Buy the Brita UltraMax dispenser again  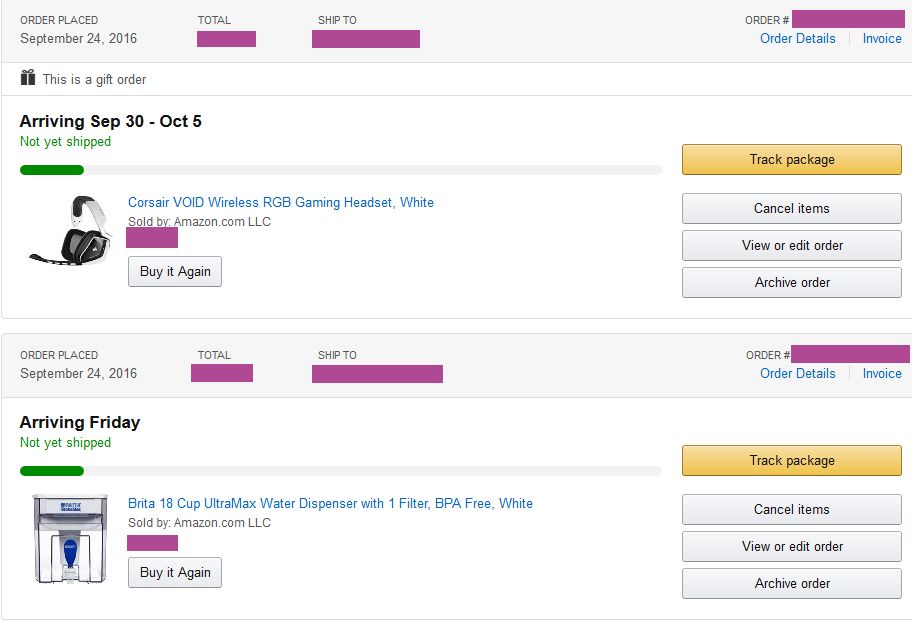click(175, 573)
